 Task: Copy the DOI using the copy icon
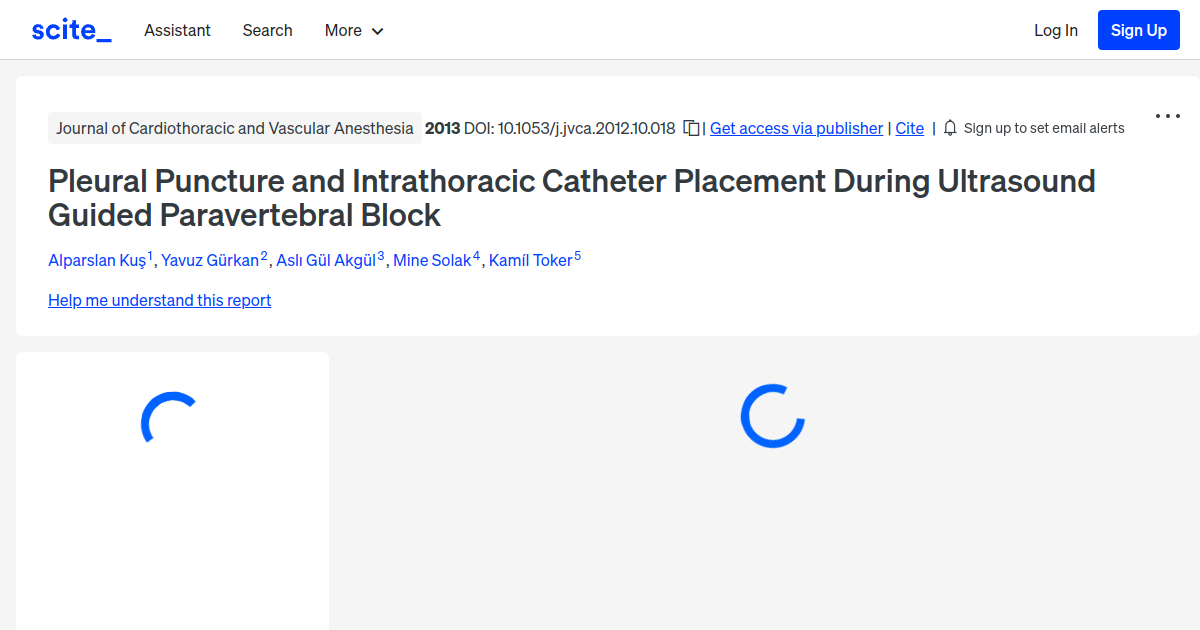coord(690,128)
